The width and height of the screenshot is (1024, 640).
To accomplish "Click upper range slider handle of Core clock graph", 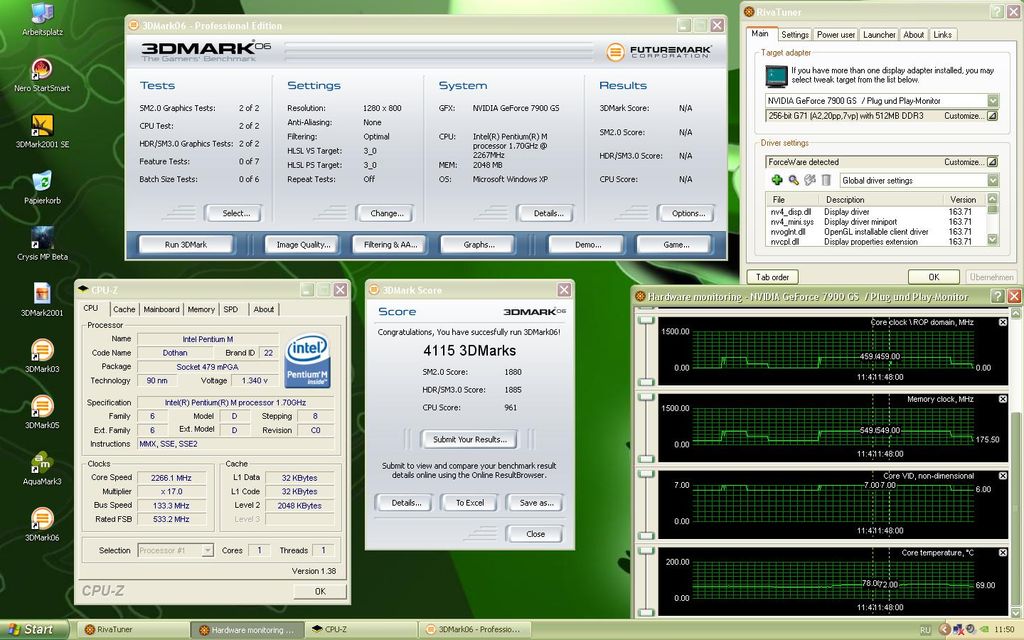I will (x=646, y=321).
